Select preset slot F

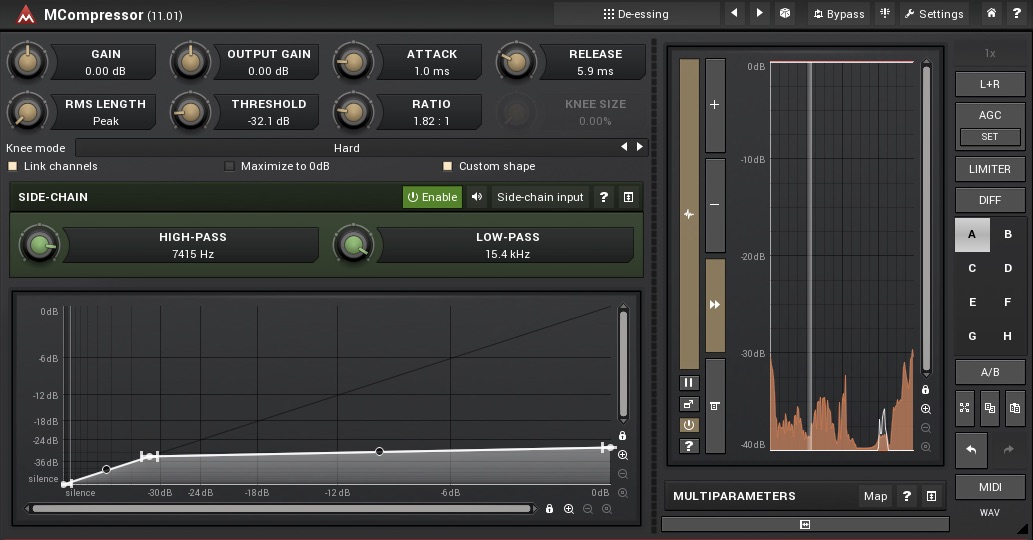[1007, 302]
